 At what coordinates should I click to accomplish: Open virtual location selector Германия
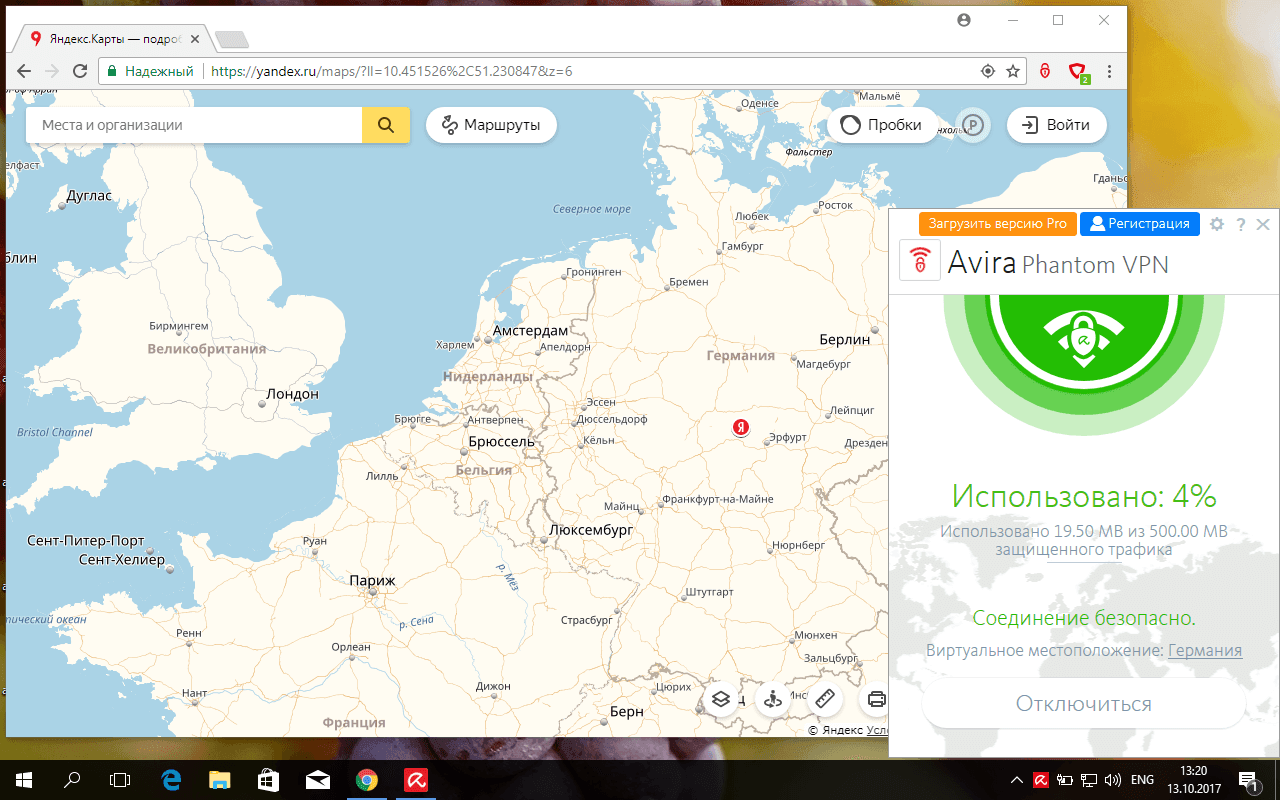1205,650
